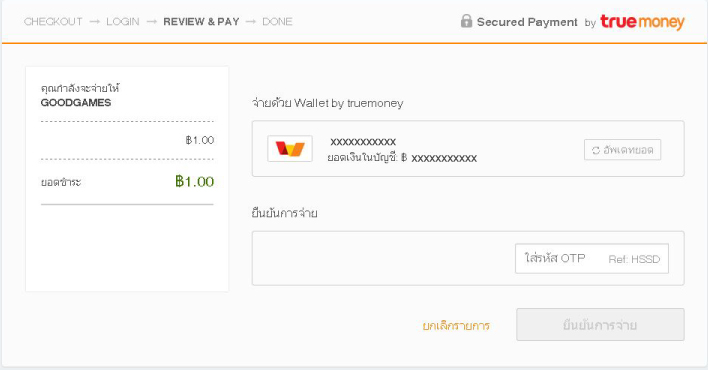Click the refresh balance button อัพเดทยอด

pos(622,150)
